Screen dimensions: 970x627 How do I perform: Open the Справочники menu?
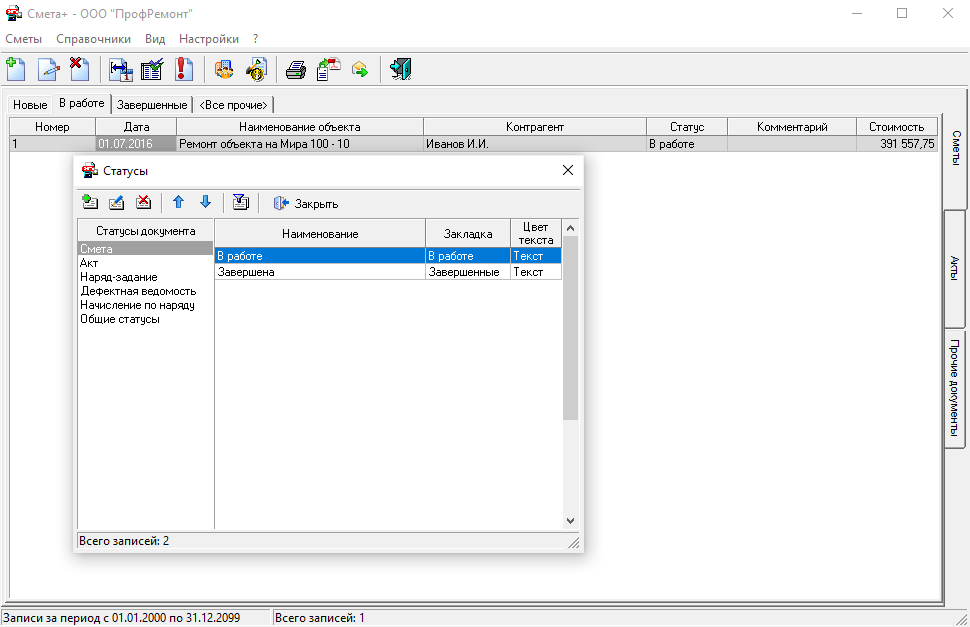pyautogui.click(x=93, y=39)
